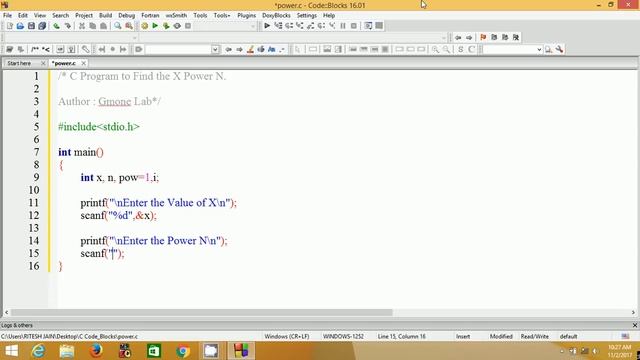Cut selected text with scissors icon
Screen dimensions: 640x360
point(82,26)
